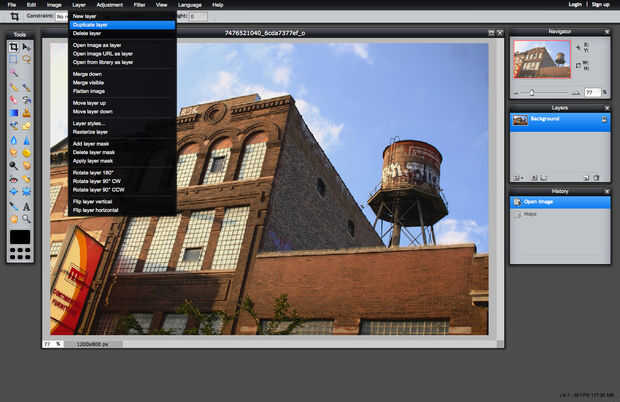Select the Blur tool

pos(13,140)
